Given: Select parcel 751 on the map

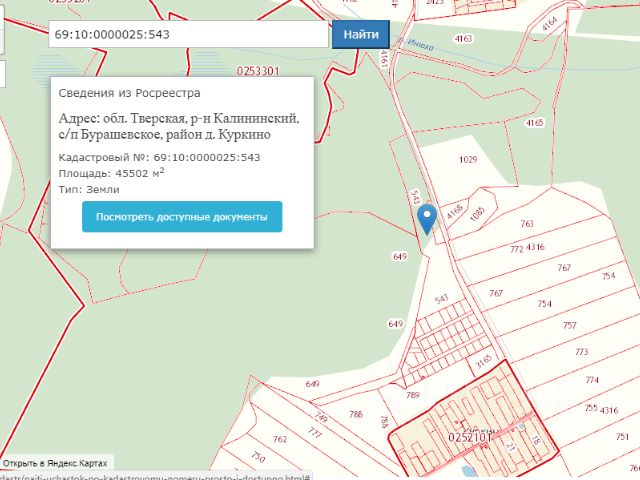Looking at the screenshot, I should click(622, 437).
